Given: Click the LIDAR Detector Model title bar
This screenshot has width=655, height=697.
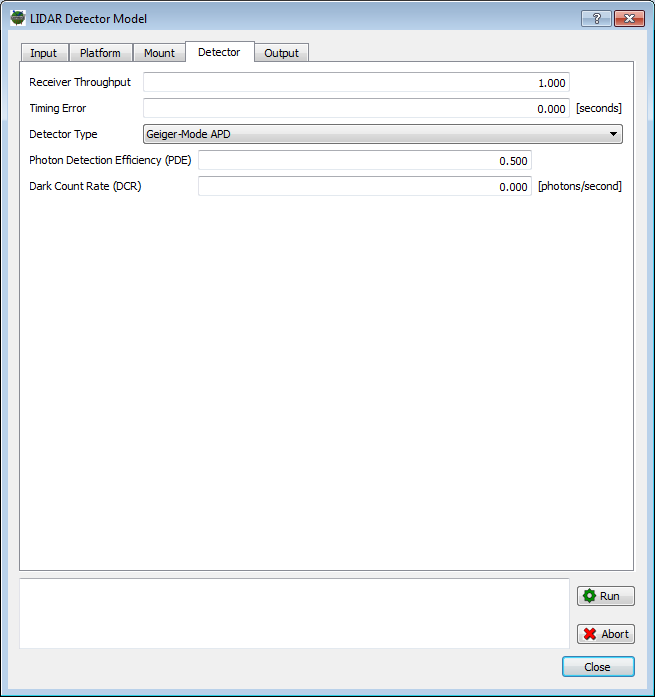Looking at the screenshot, I should pos(300,18).
